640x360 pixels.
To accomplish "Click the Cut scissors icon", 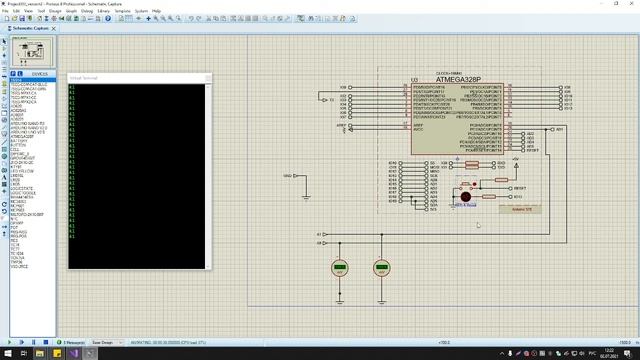I will (209, 19).
